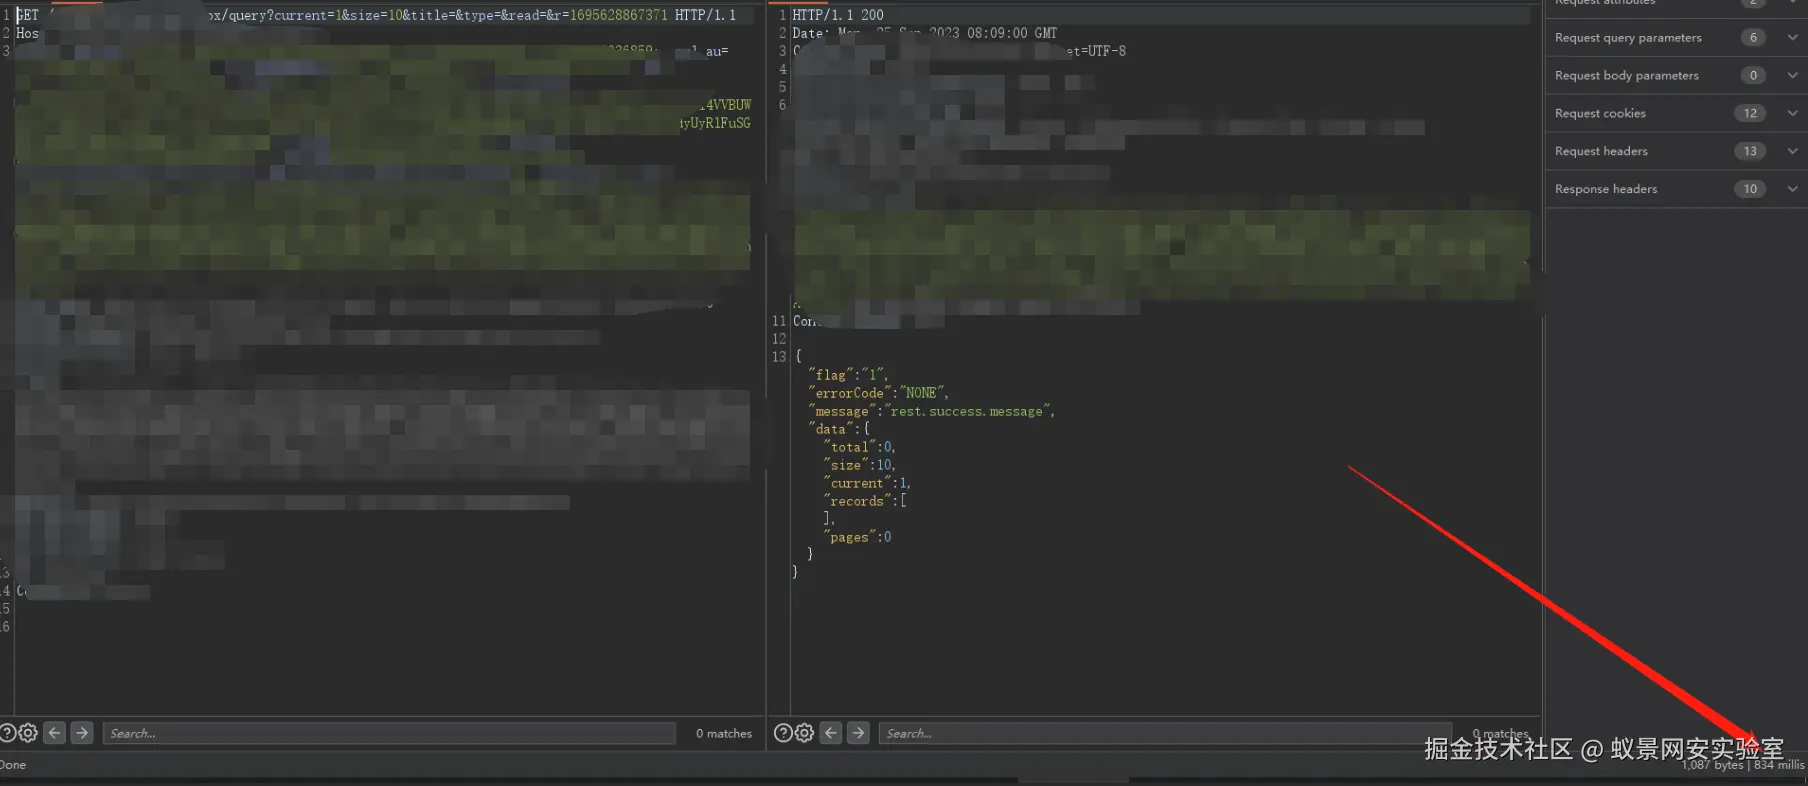
Task: Click the body parameters count badge 0
Action: tap(1752, 75)
